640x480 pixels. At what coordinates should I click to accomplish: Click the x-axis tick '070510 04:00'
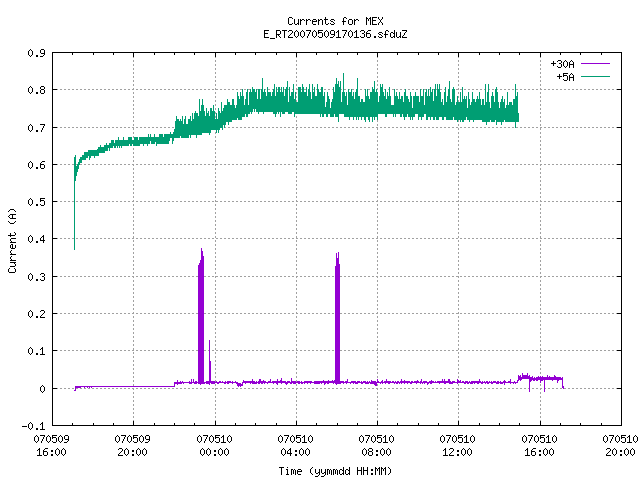coord(295,445)
